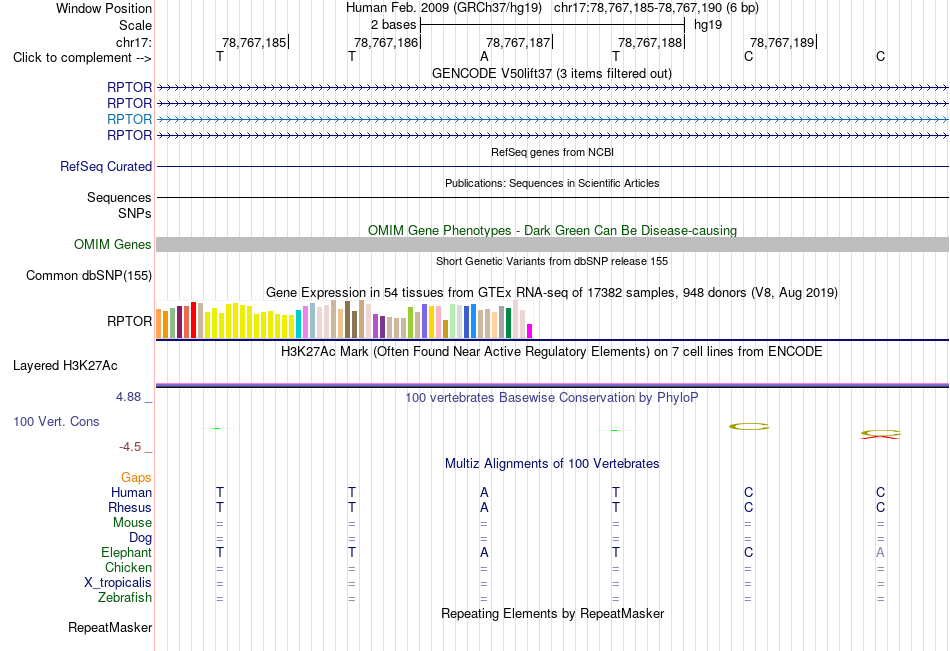The width and height of the screenshot is (950, 651).
Task: Click position label 78,767,185
Action: (254, 42)
